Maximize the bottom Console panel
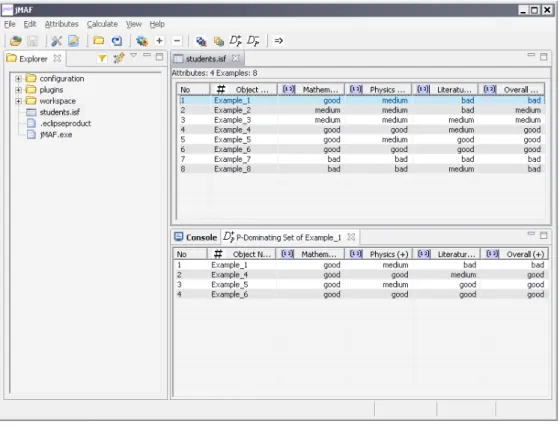Viewport: 560px width, 427px height. click(x=544, y=236)
